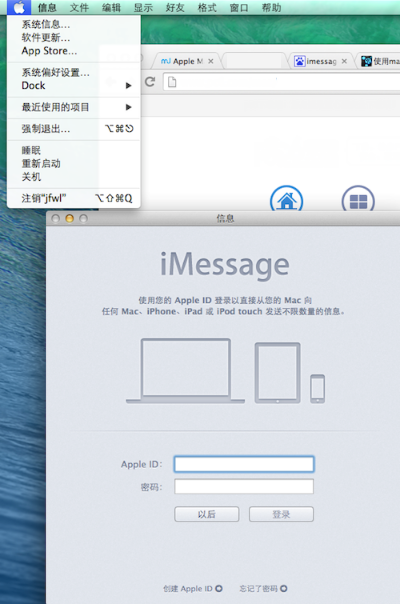Click the browser reload icon

[x=150, y=82]
